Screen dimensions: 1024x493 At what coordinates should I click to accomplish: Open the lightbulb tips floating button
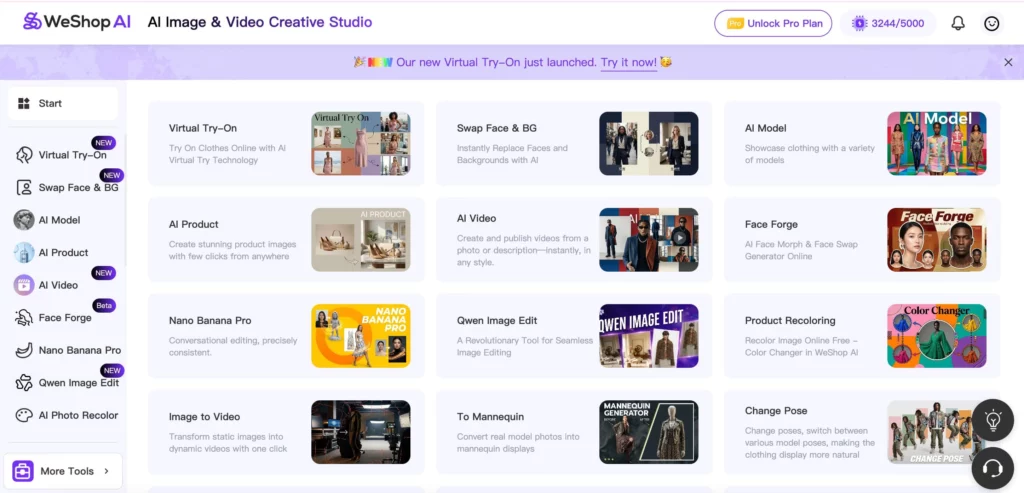click(993, 420)
